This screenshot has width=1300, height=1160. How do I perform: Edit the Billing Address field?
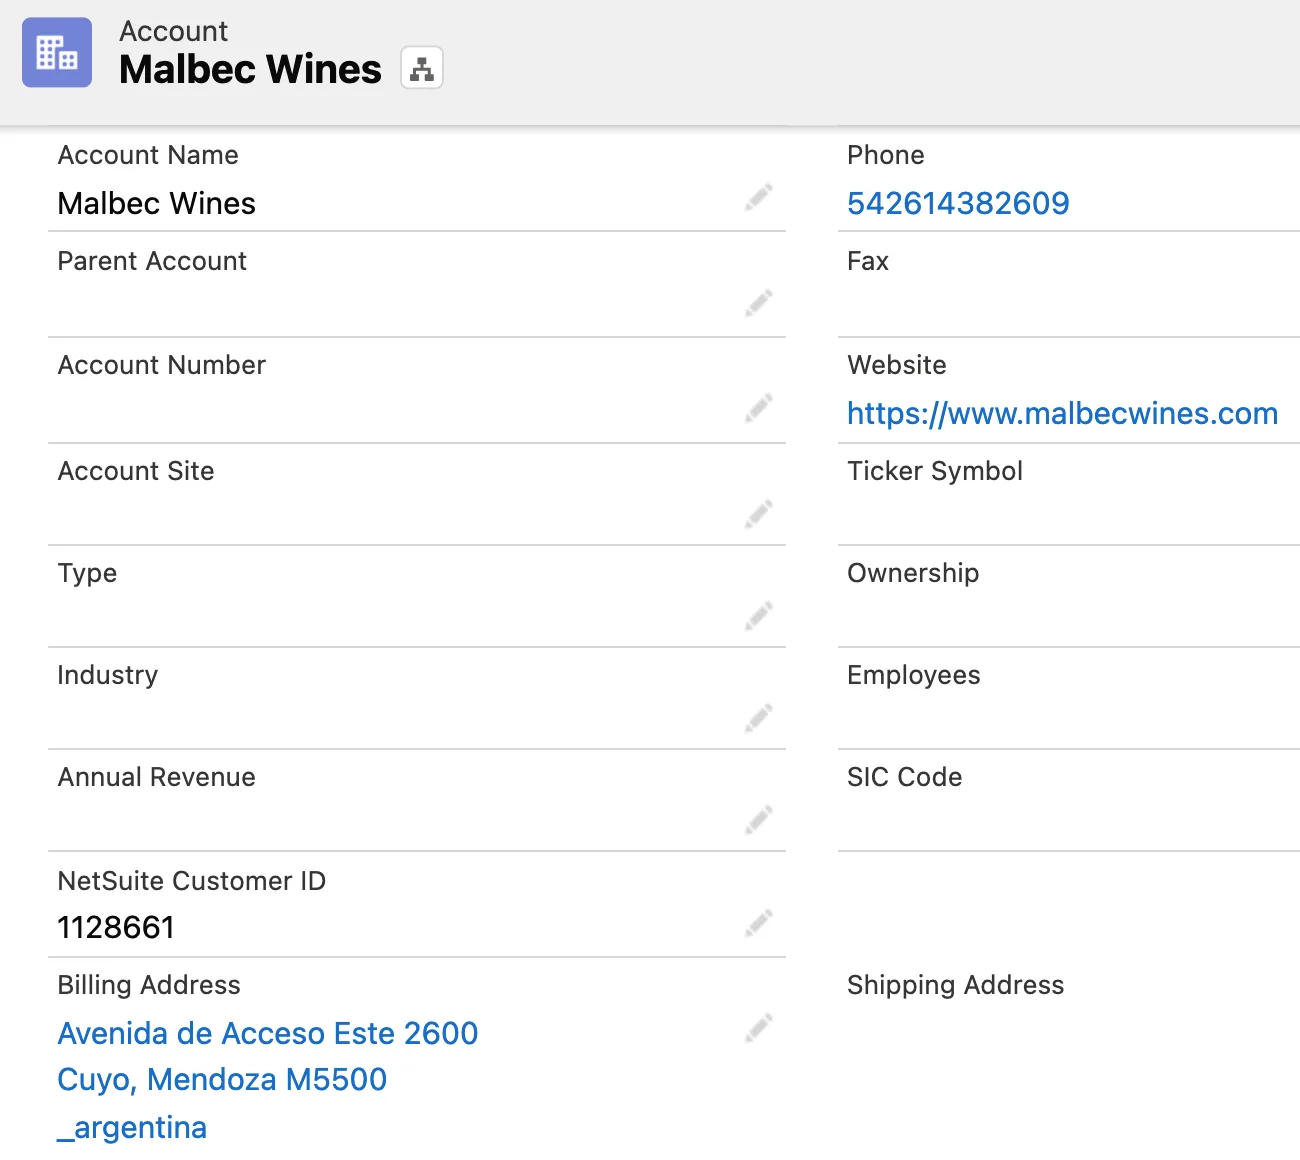(759, 1027)
